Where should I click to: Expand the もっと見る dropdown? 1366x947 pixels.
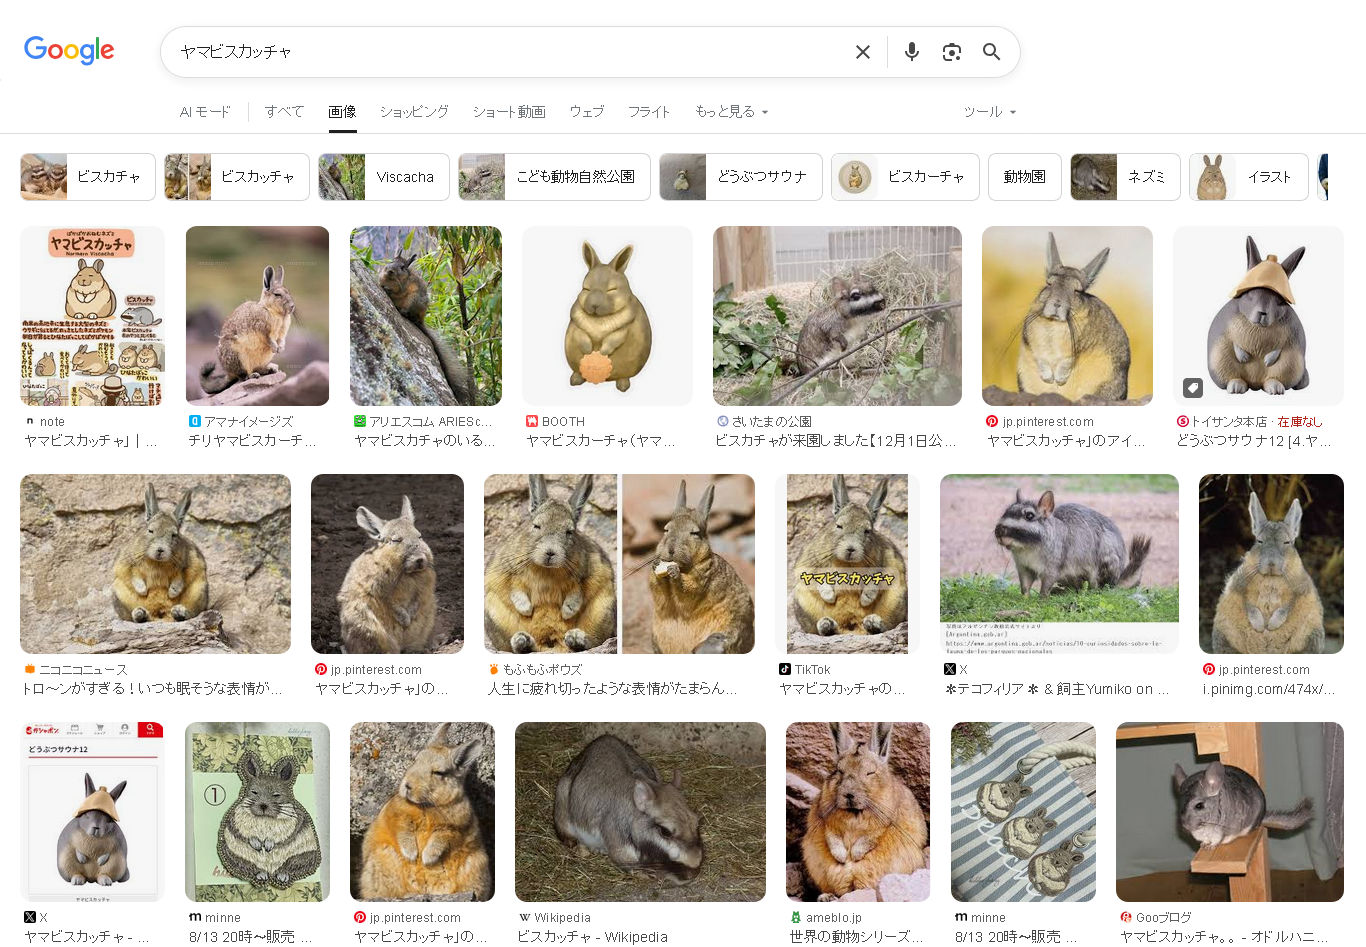(x=731, y=112)
